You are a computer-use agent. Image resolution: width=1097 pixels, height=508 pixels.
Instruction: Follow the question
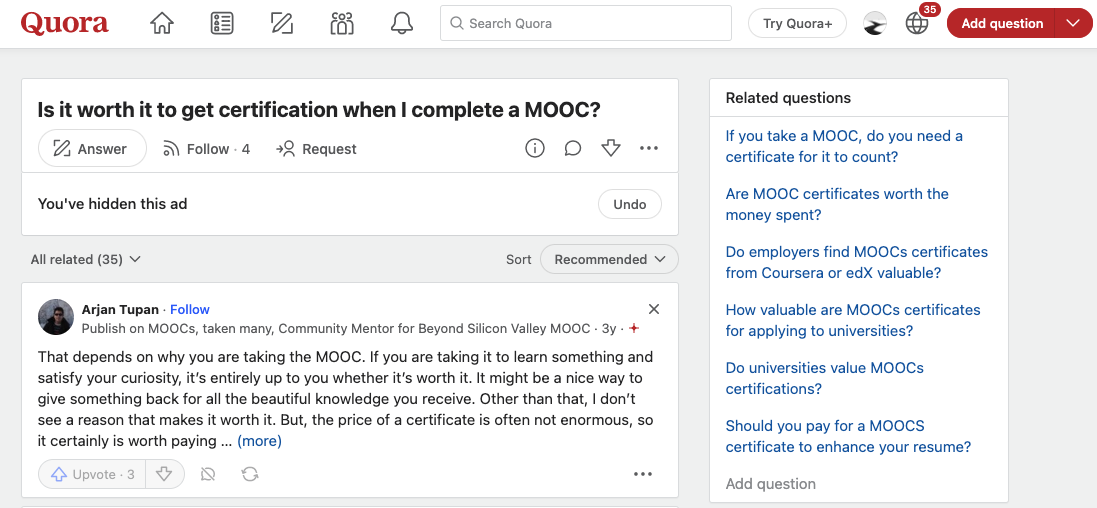point(206,149)
